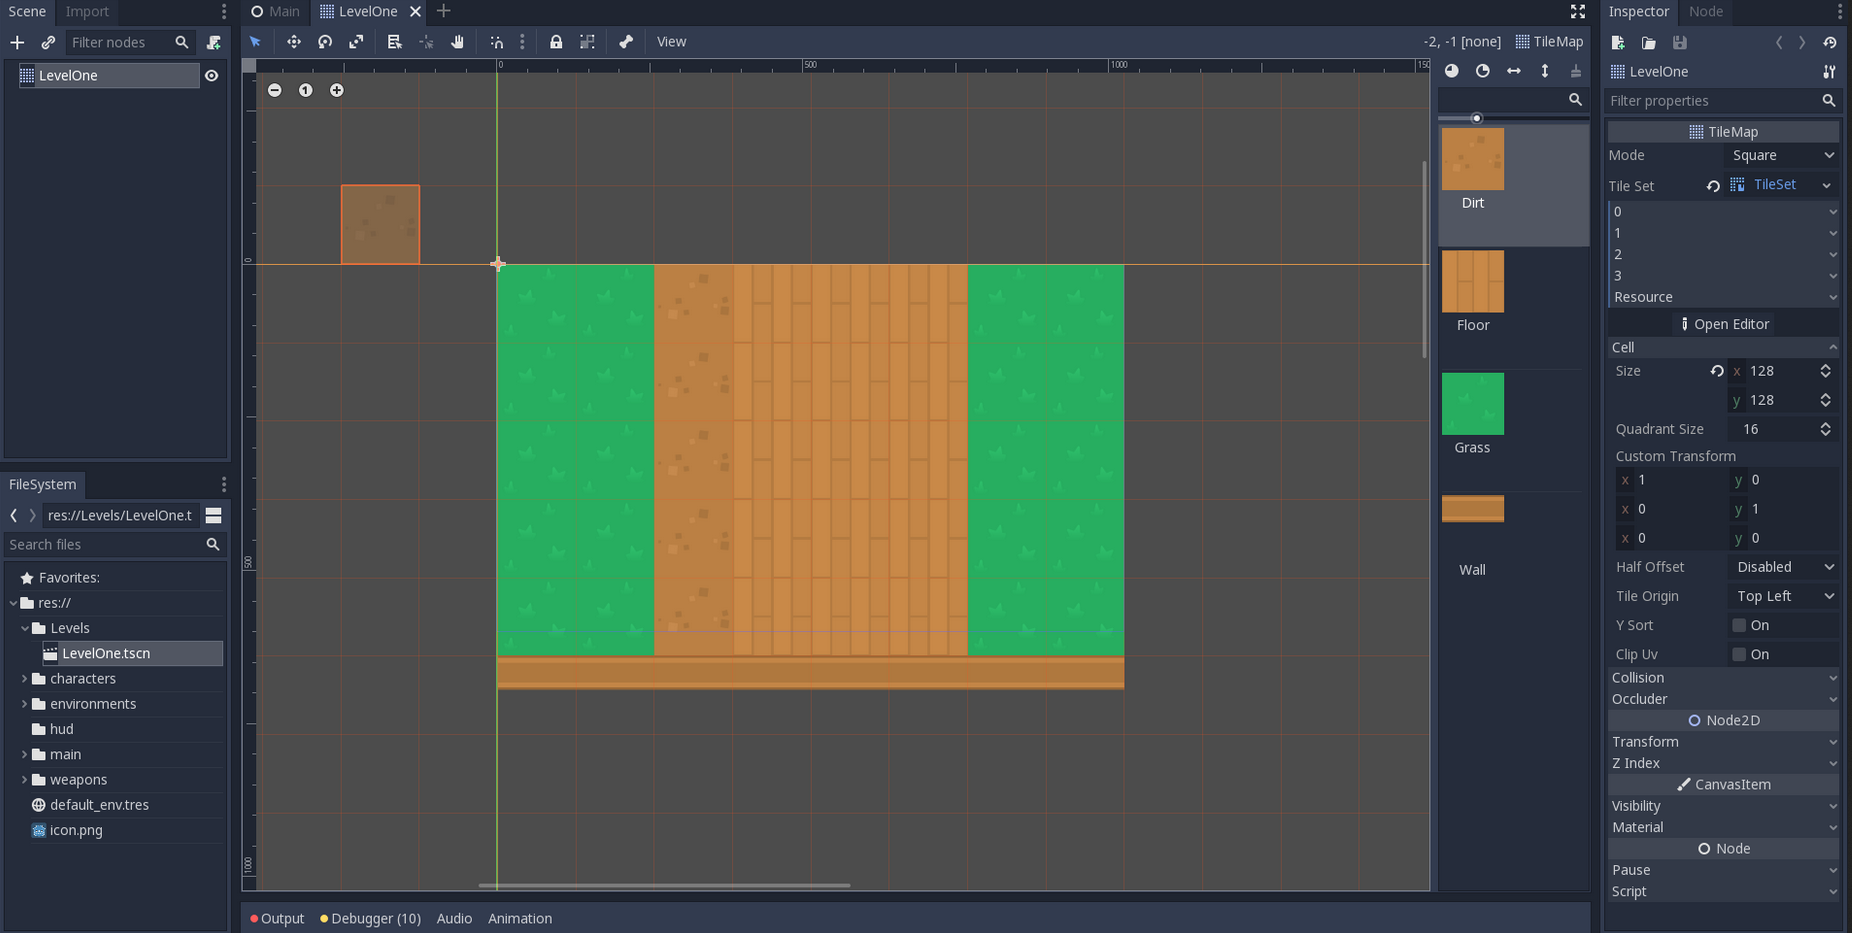Increase the Quadrant Size using its stepper
The image size is (1852, 933).
(1826, 424)
